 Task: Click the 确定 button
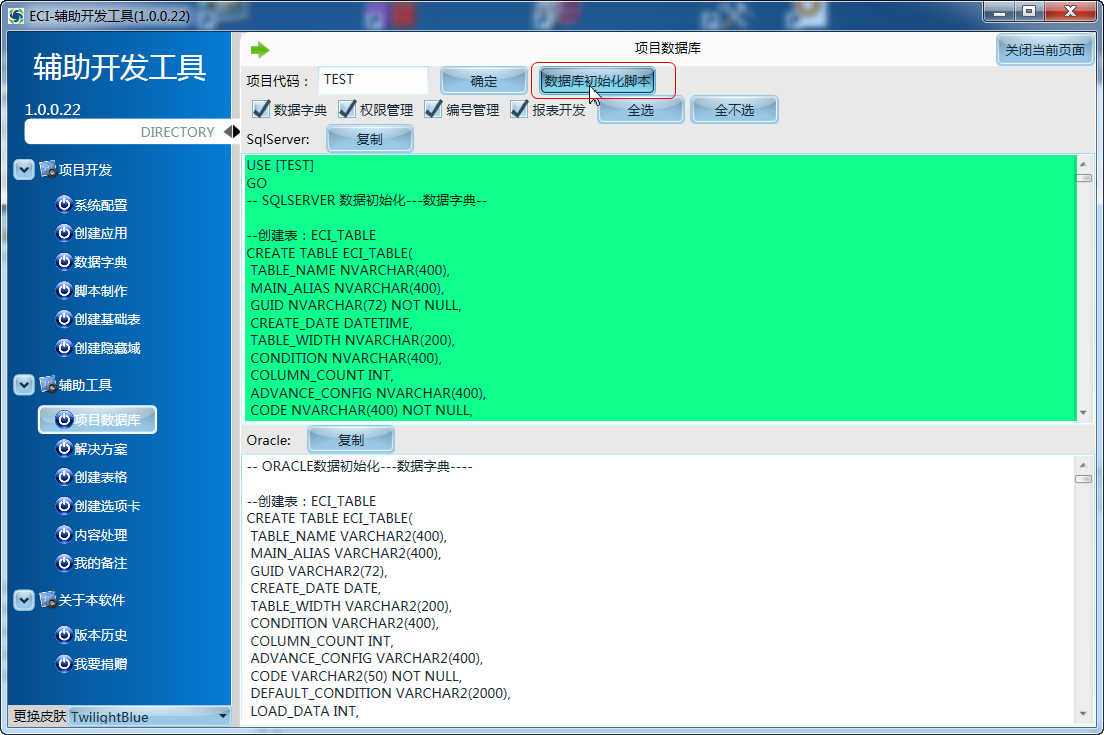(x=484, y=81)
